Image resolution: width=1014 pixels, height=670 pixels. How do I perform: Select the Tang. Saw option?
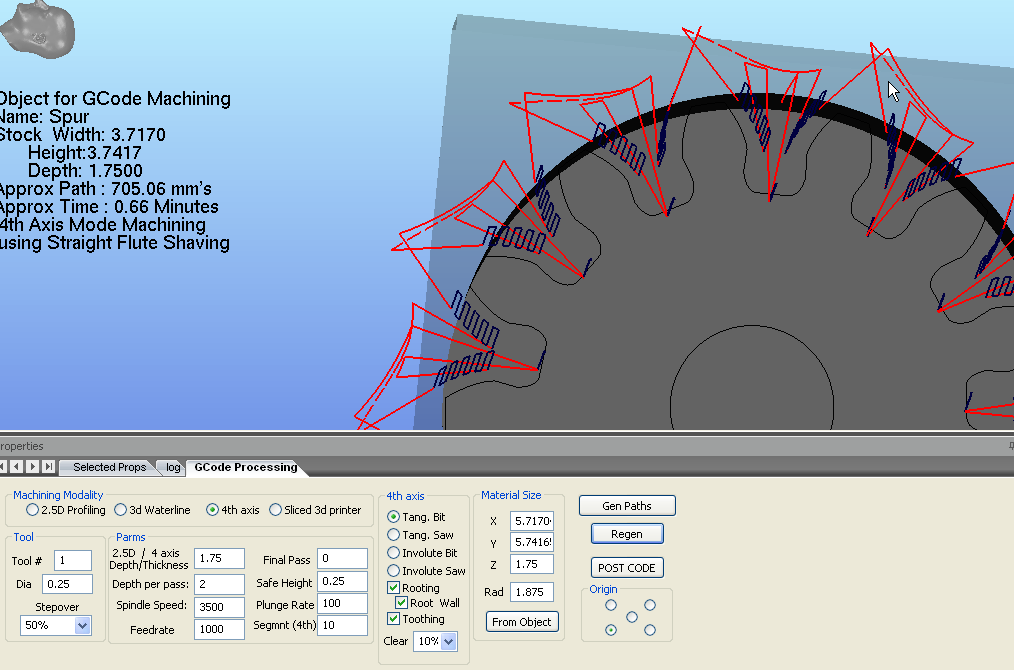pyautogui.click(x=394, y=535)
